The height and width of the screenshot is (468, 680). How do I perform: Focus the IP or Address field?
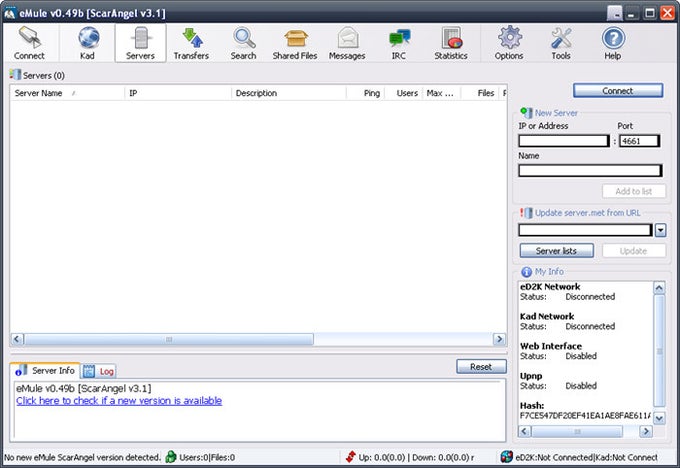pos(564,141)
